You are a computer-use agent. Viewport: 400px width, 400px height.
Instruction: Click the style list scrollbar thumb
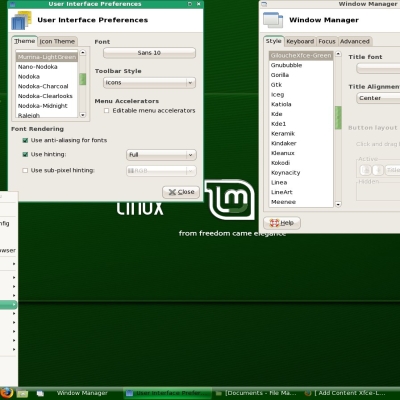point(338,118)
